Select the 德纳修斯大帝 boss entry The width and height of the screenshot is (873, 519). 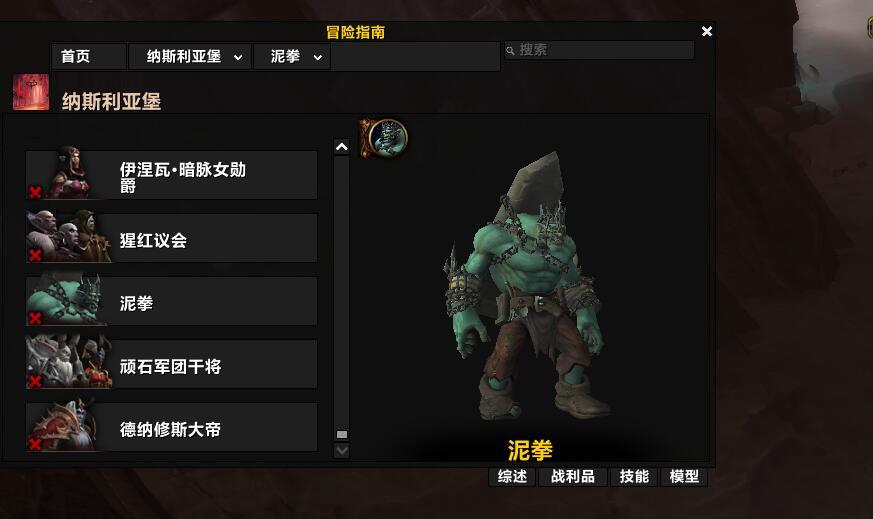[x=171, y=427]
